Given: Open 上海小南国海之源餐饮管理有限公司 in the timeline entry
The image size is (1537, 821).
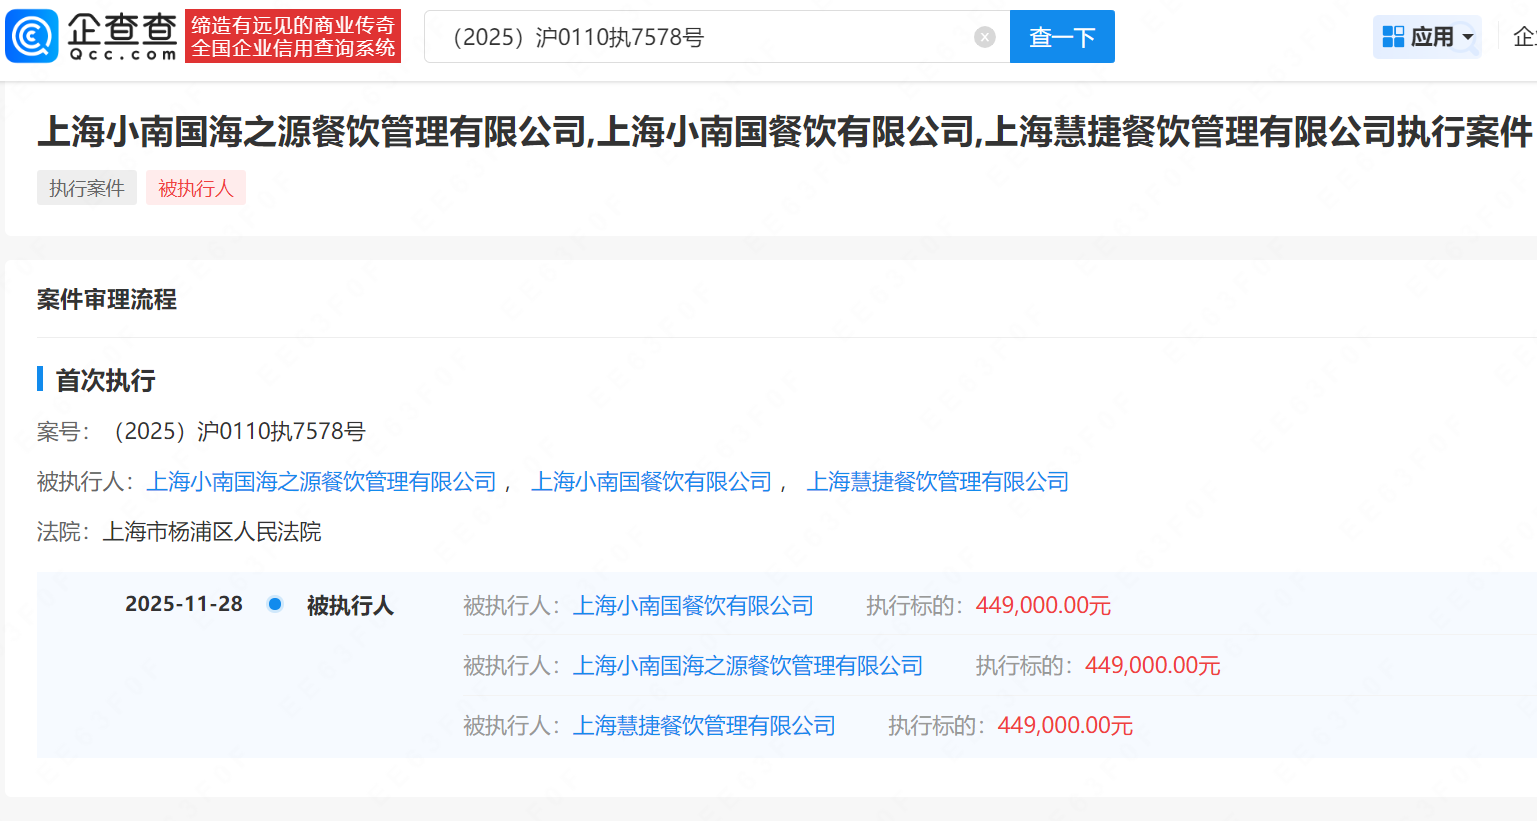Looking at the screenshot, I should pos(747,666).
